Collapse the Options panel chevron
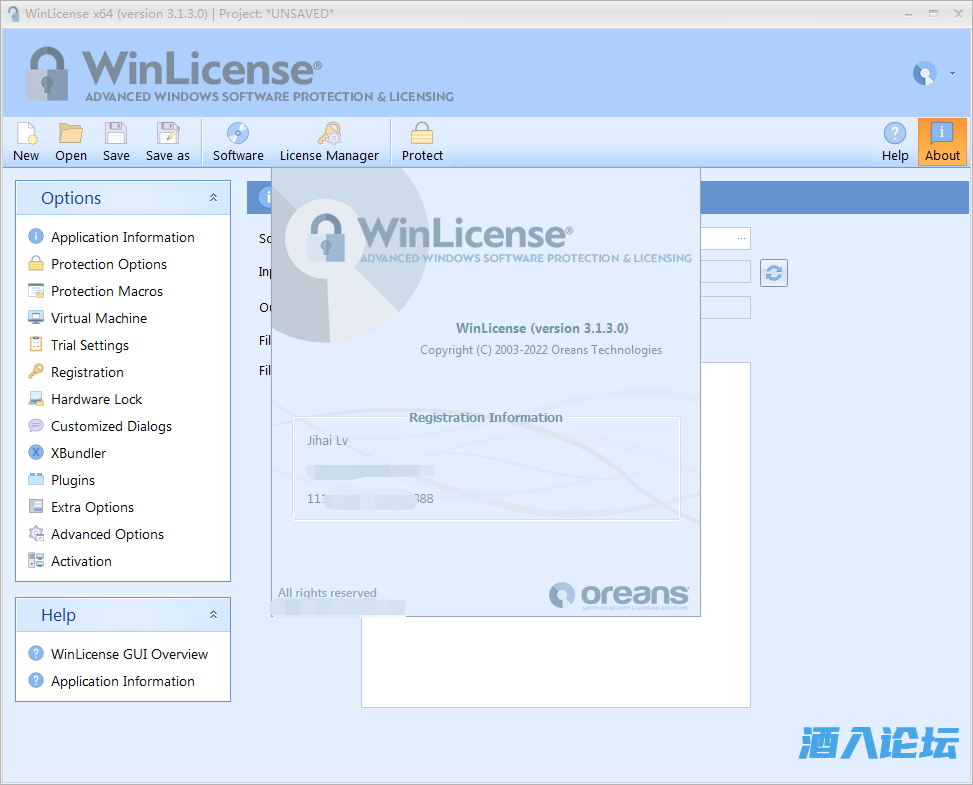973x785 pixels. (213, 198)
